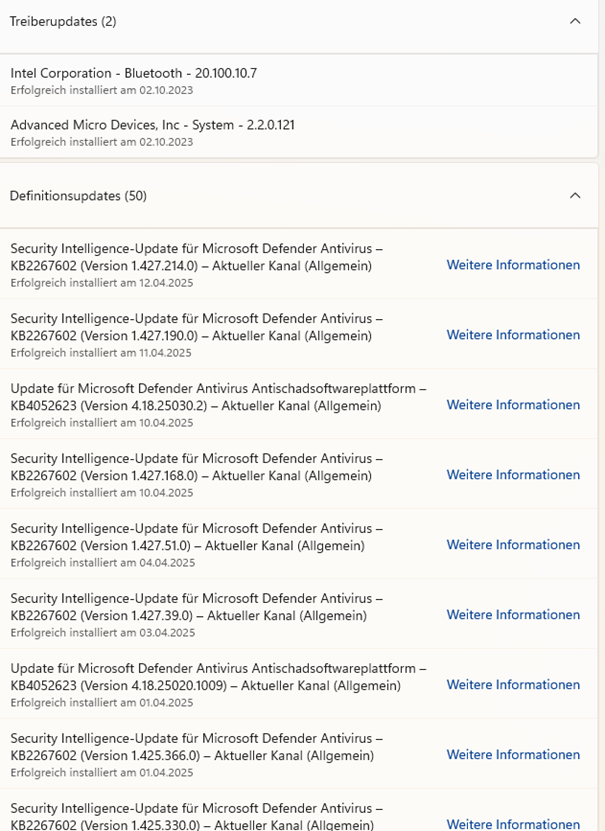Click the Security Intelligence-Update version 1.427.168.0 title
Image resolution: width=605 pixels, height=831 pixels.
coord(197,467)
